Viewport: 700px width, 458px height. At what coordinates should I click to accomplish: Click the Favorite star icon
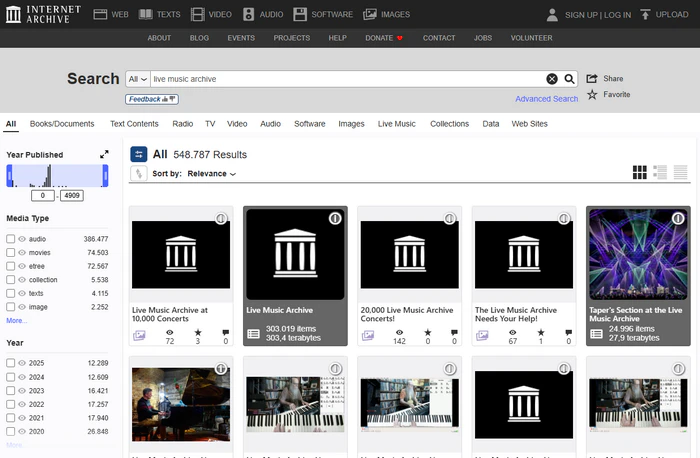[592, 94]
